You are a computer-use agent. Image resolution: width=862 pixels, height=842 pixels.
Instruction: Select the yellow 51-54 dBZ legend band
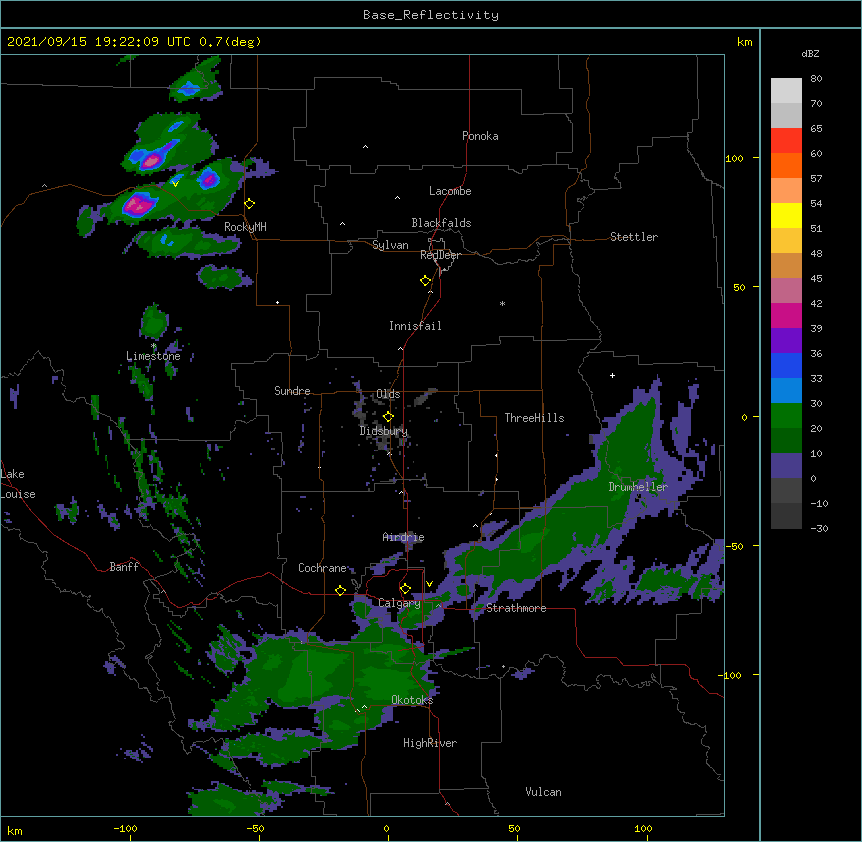pyautogui.click(x=786, y=215)
